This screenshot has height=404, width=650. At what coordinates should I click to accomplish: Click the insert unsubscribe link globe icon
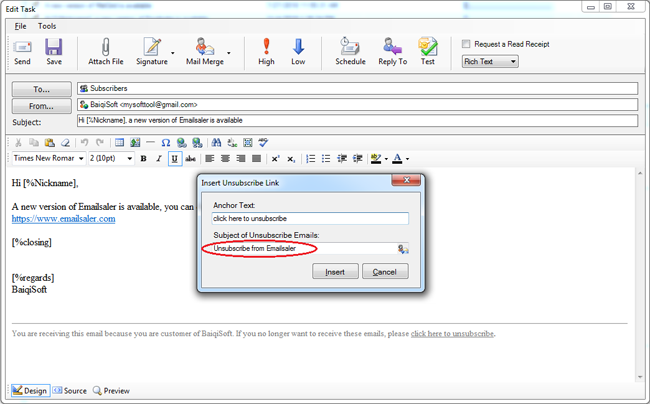(x=197, y=143)
